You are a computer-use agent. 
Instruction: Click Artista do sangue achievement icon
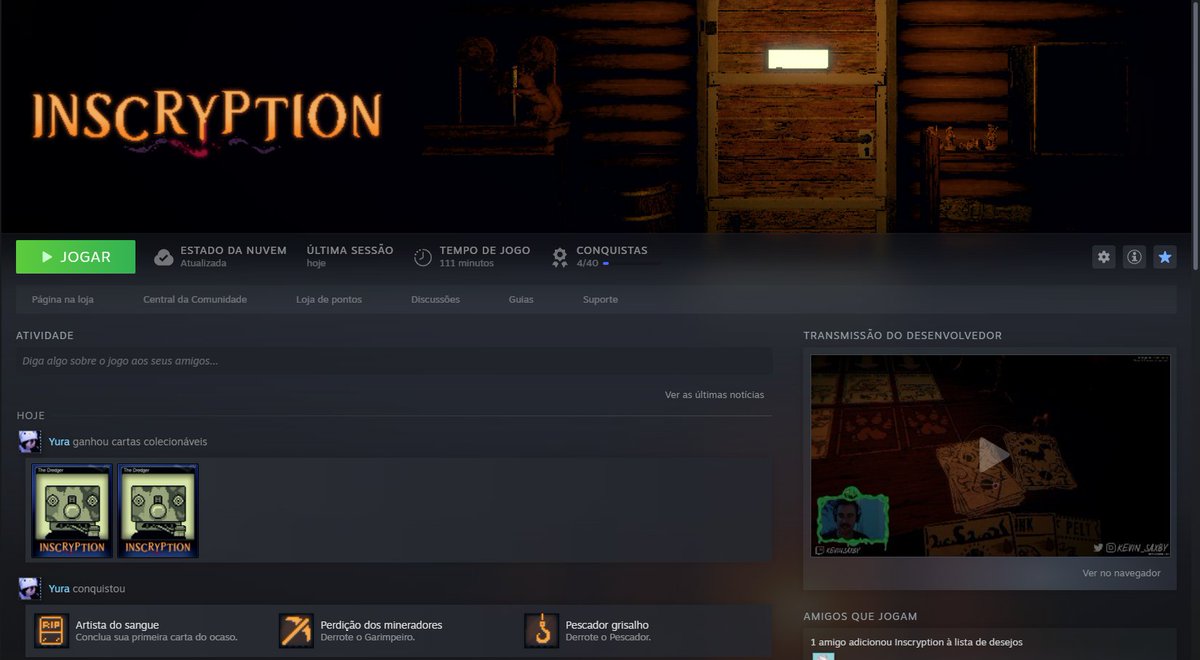51,630
